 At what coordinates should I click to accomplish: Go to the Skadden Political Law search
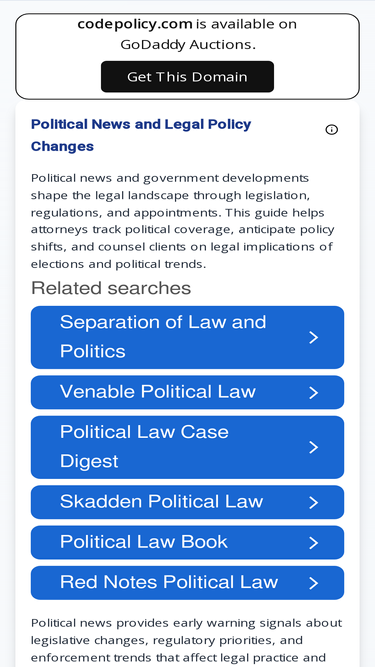pos(187,502)
